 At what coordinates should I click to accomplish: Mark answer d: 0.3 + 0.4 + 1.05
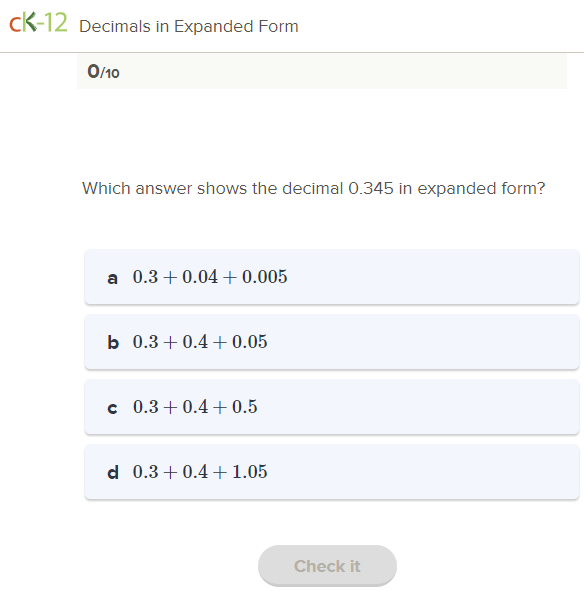(332, 472)
